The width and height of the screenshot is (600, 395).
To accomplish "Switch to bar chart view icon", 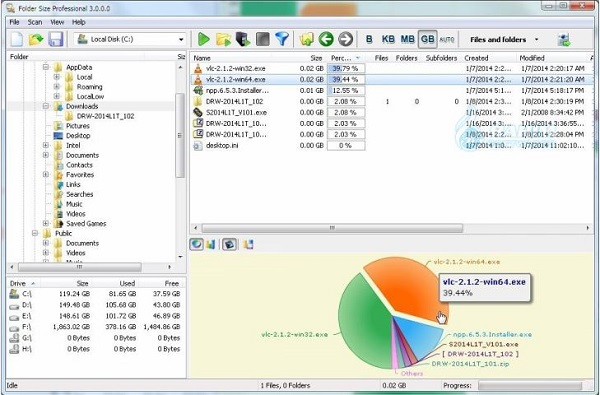I will coord(211,244).
